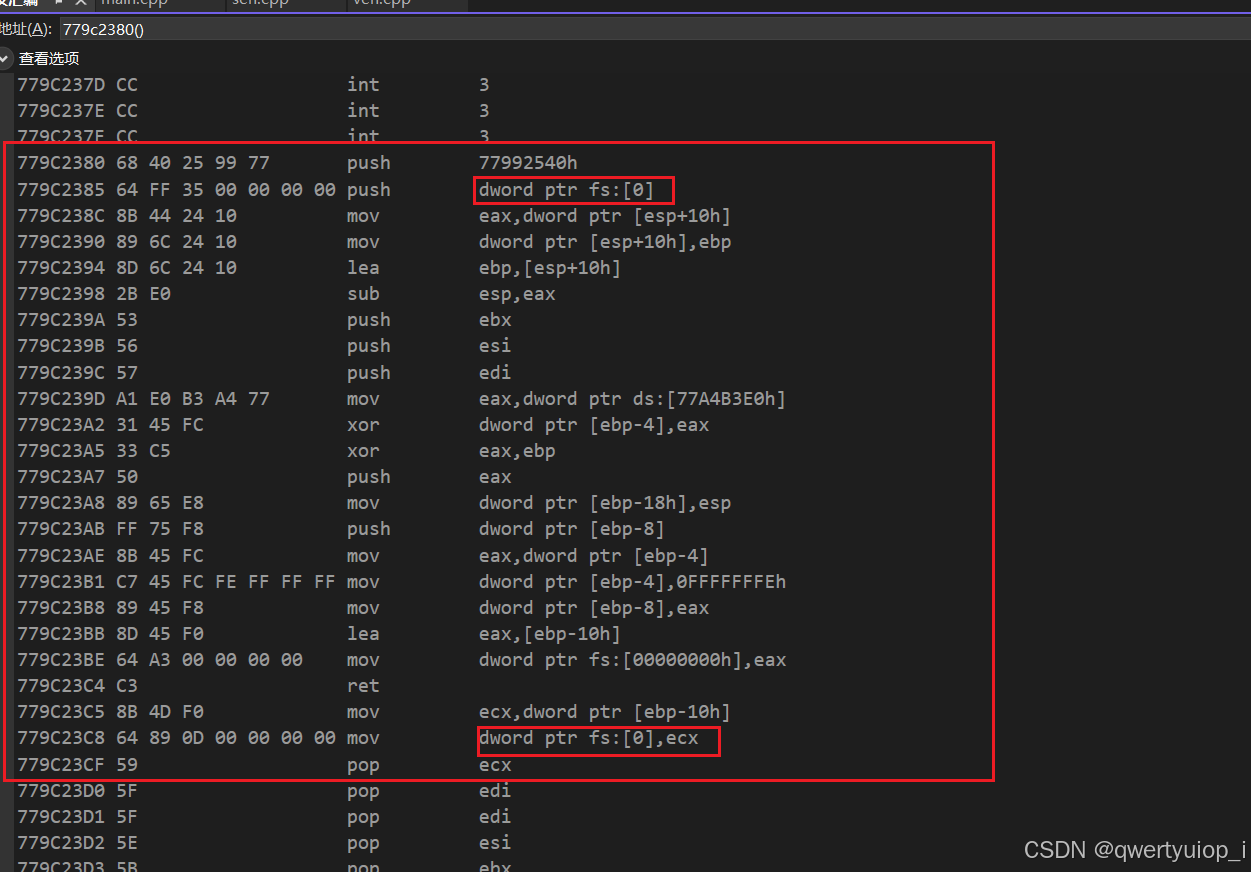This screenshot has height=872, width=1251.
Task: Click operand eax,ebp of xor
Action: point(517,451)
